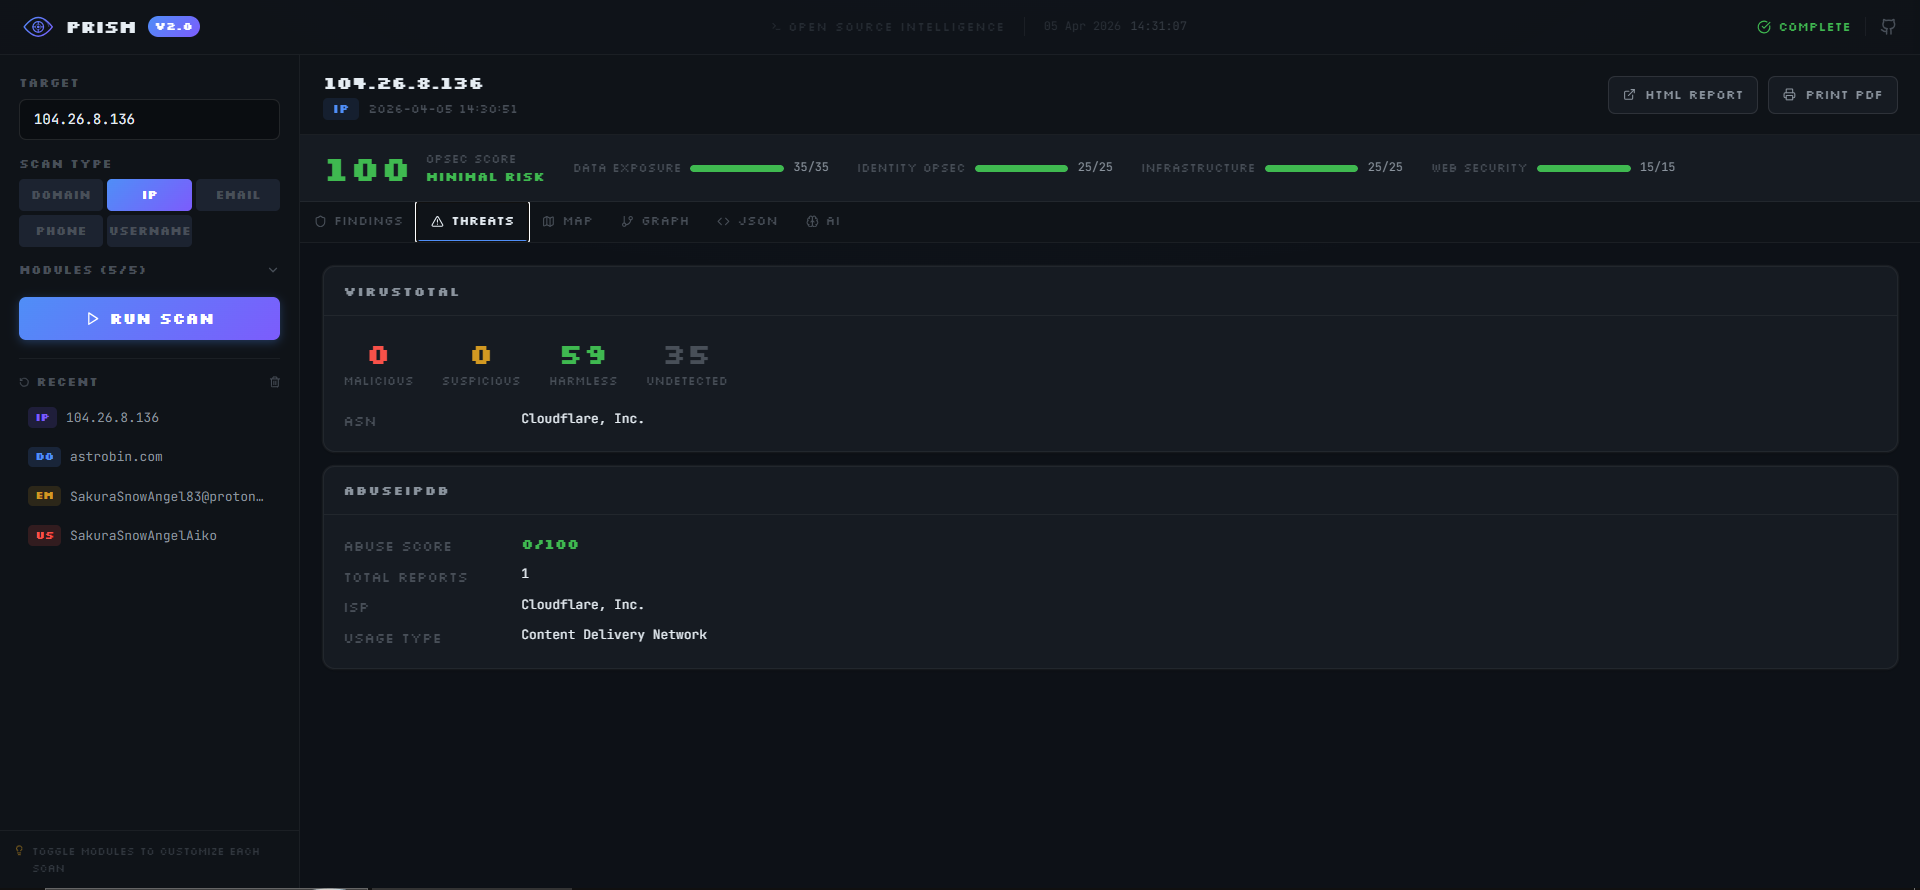This screenshot has height=890, width=1920.
Task: Select the Threats tab
Action: click(472, 222)
